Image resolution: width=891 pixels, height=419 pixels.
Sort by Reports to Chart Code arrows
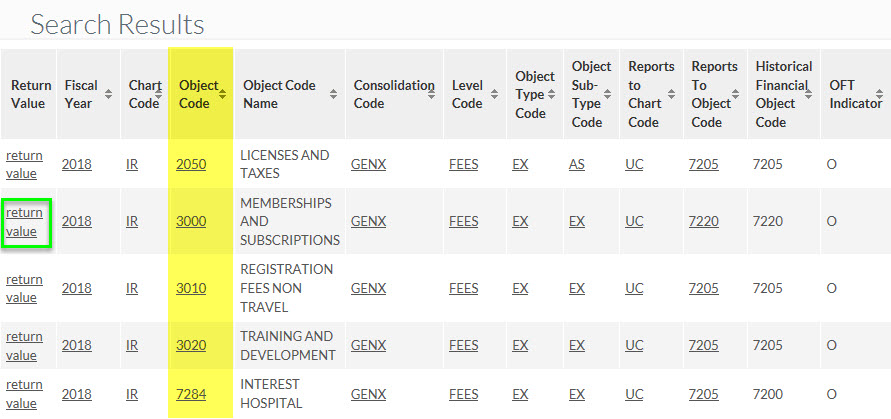(x=672, y=94)
